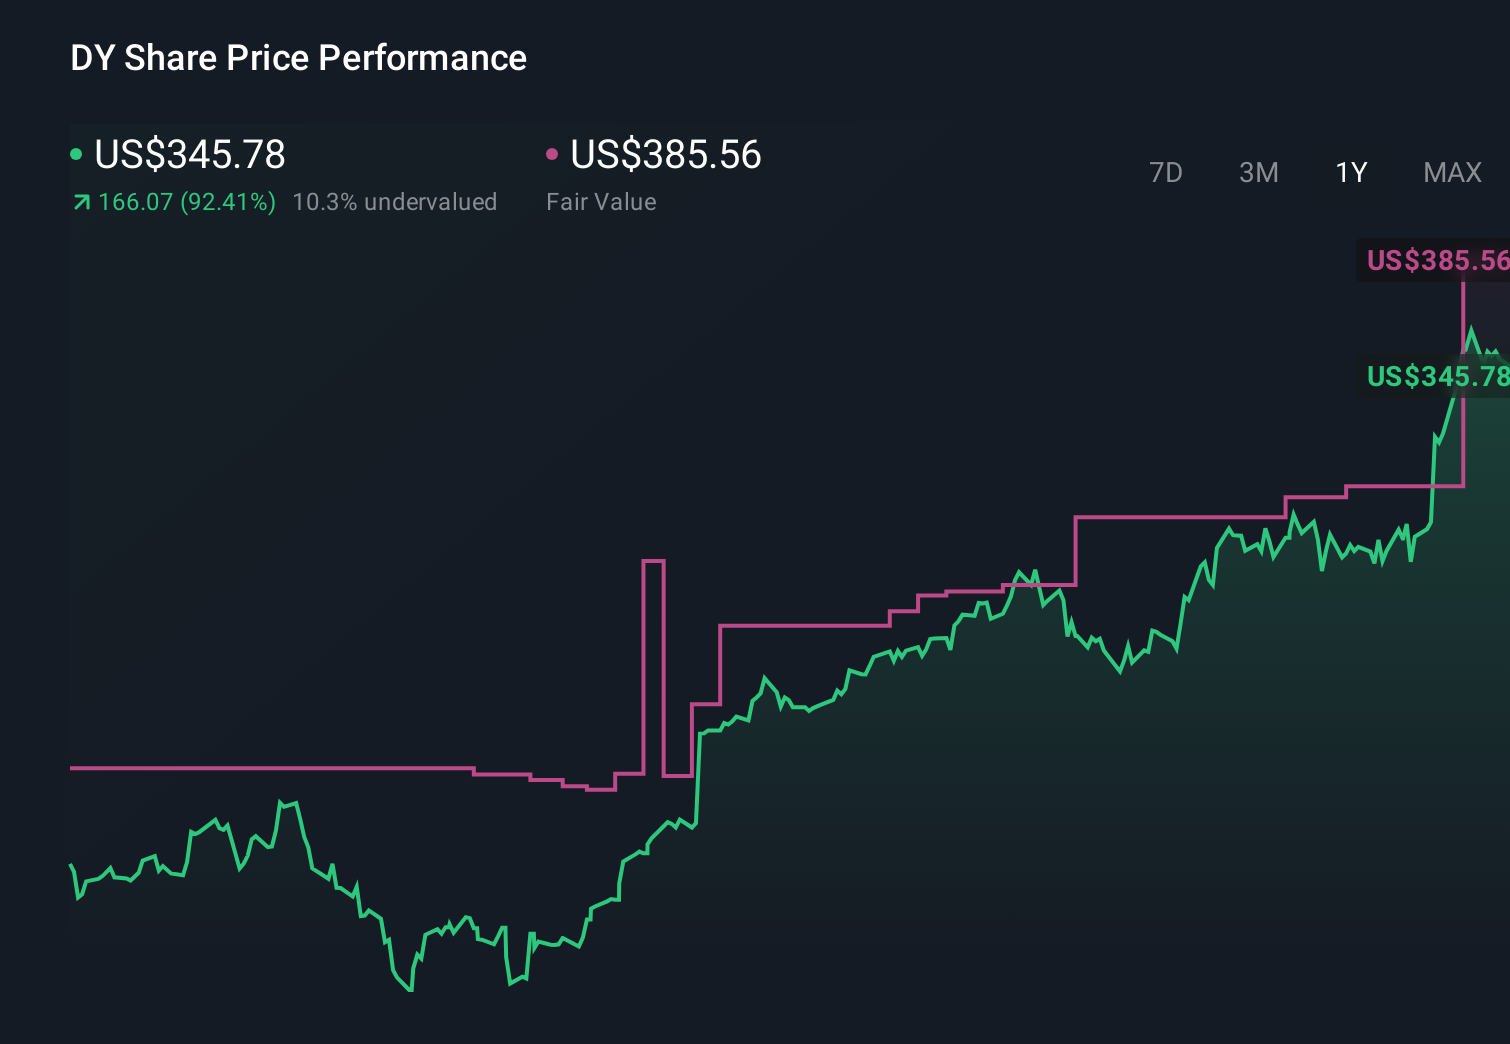Select the 1Y time range
The width and height of the screenshot is (1510, 1044).
coord(1350,172)
